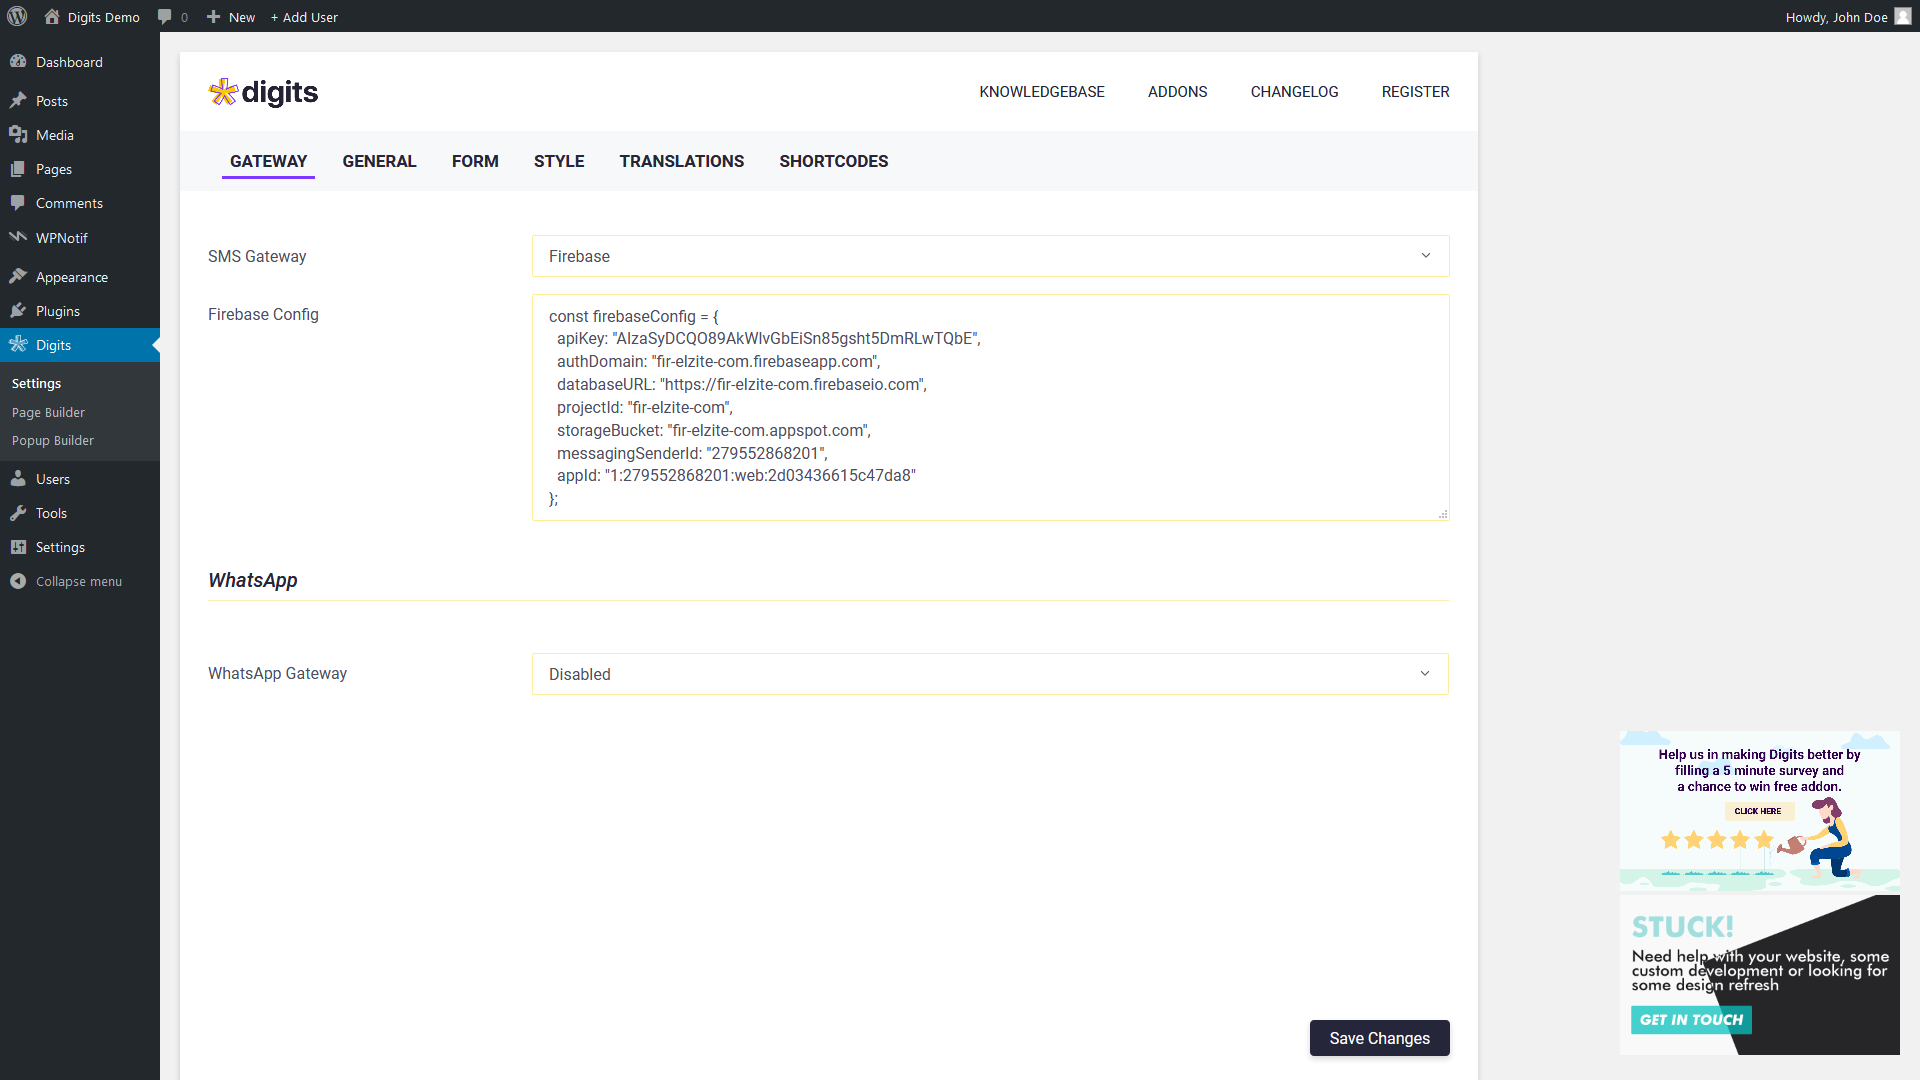Switch to the Translations tab
1920x1080 pixels.
[x=681, y=161]
